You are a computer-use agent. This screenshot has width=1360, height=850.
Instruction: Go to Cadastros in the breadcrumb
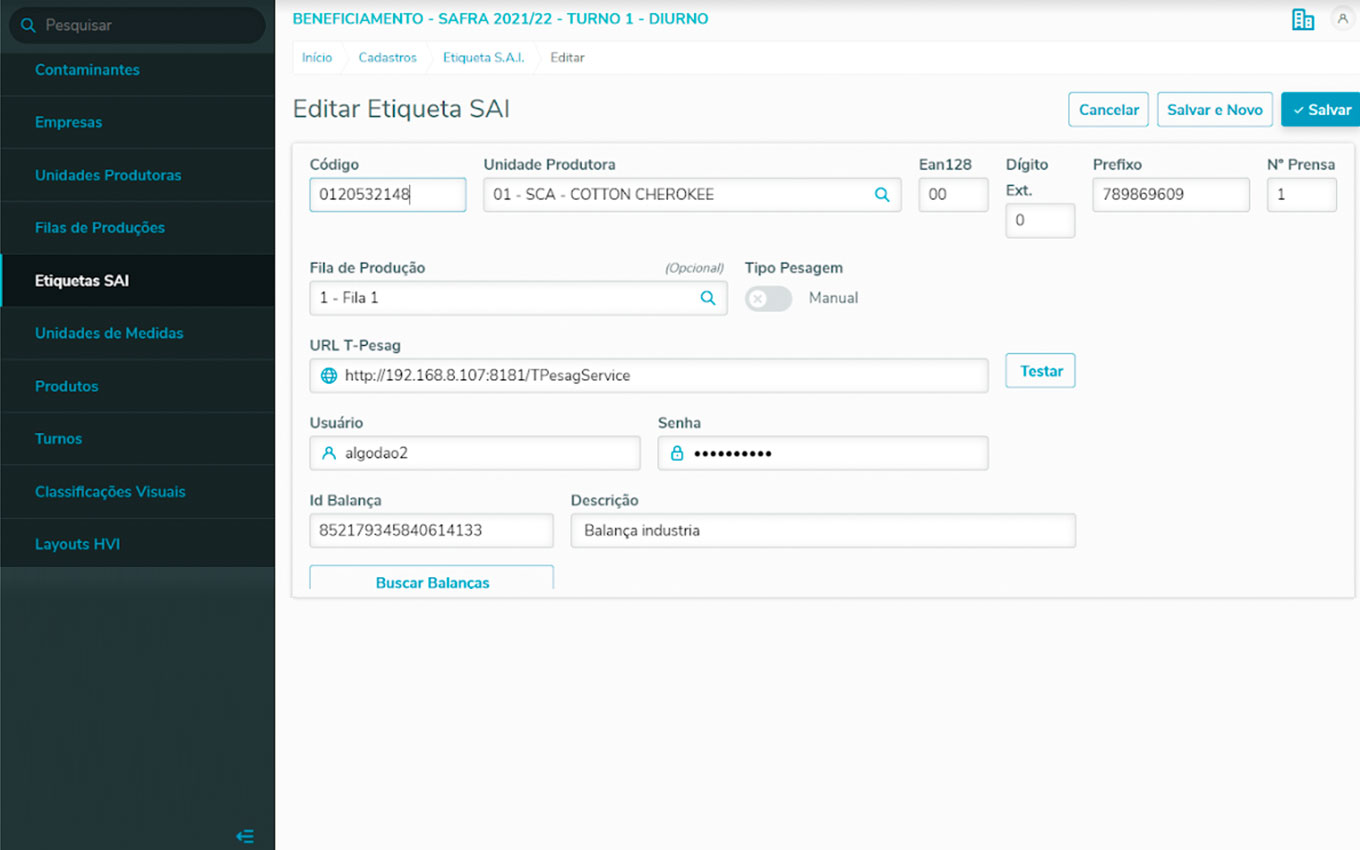coord(387,58)
